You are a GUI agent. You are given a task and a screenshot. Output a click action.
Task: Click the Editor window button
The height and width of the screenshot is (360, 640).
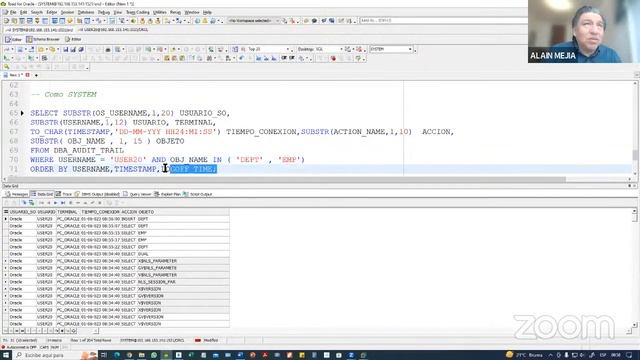point(13,40)
